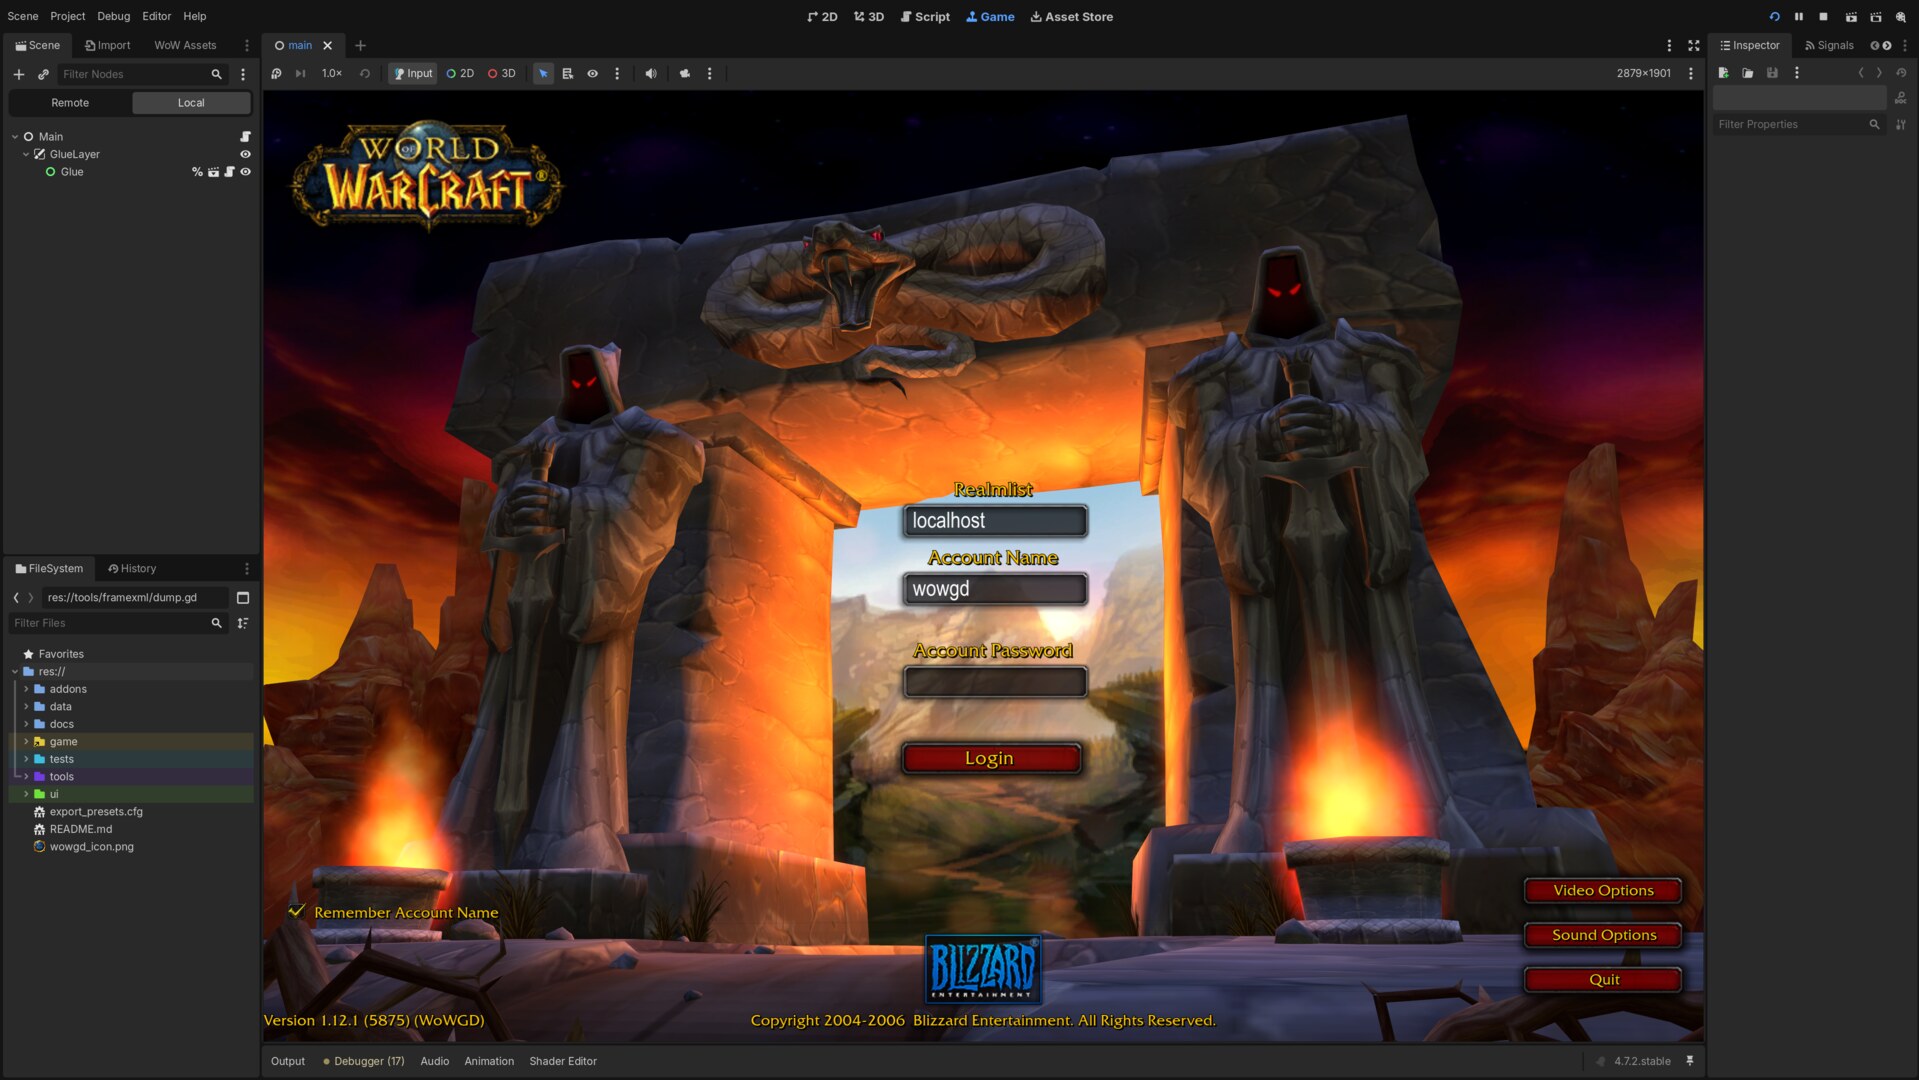Click the next frame step button
This screenshot has height=1080, width=1919.
click(x=300, y=73)
